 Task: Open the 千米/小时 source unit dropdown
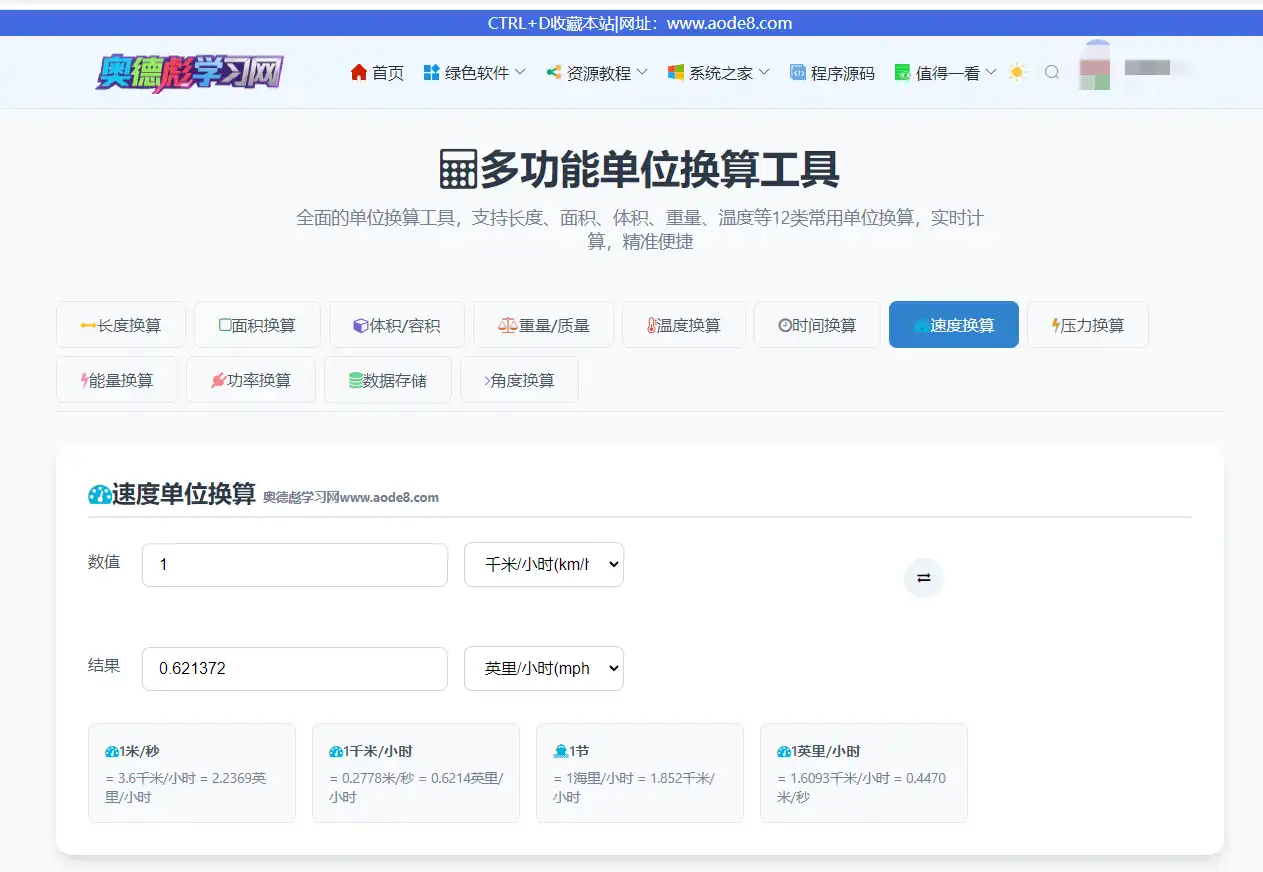pyautogui.click(x=543, y=565)
